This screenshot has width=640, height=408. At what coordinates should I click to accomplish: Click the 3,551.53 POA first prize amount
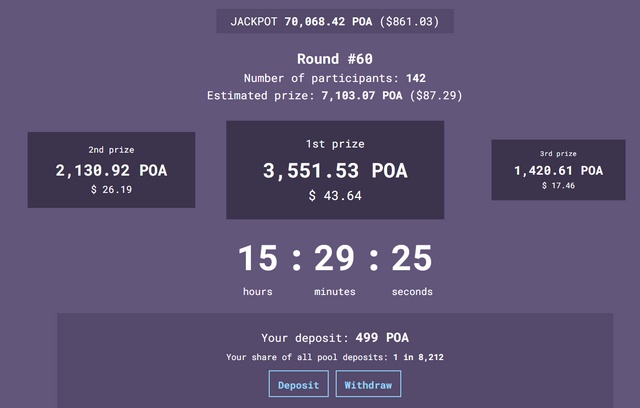pos(335,171)
